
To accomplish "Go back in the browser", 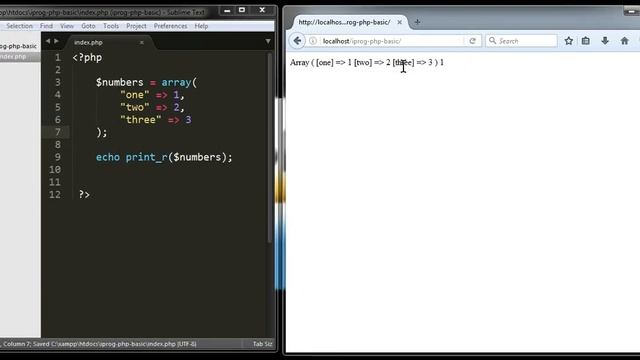I will click(297, 41).
